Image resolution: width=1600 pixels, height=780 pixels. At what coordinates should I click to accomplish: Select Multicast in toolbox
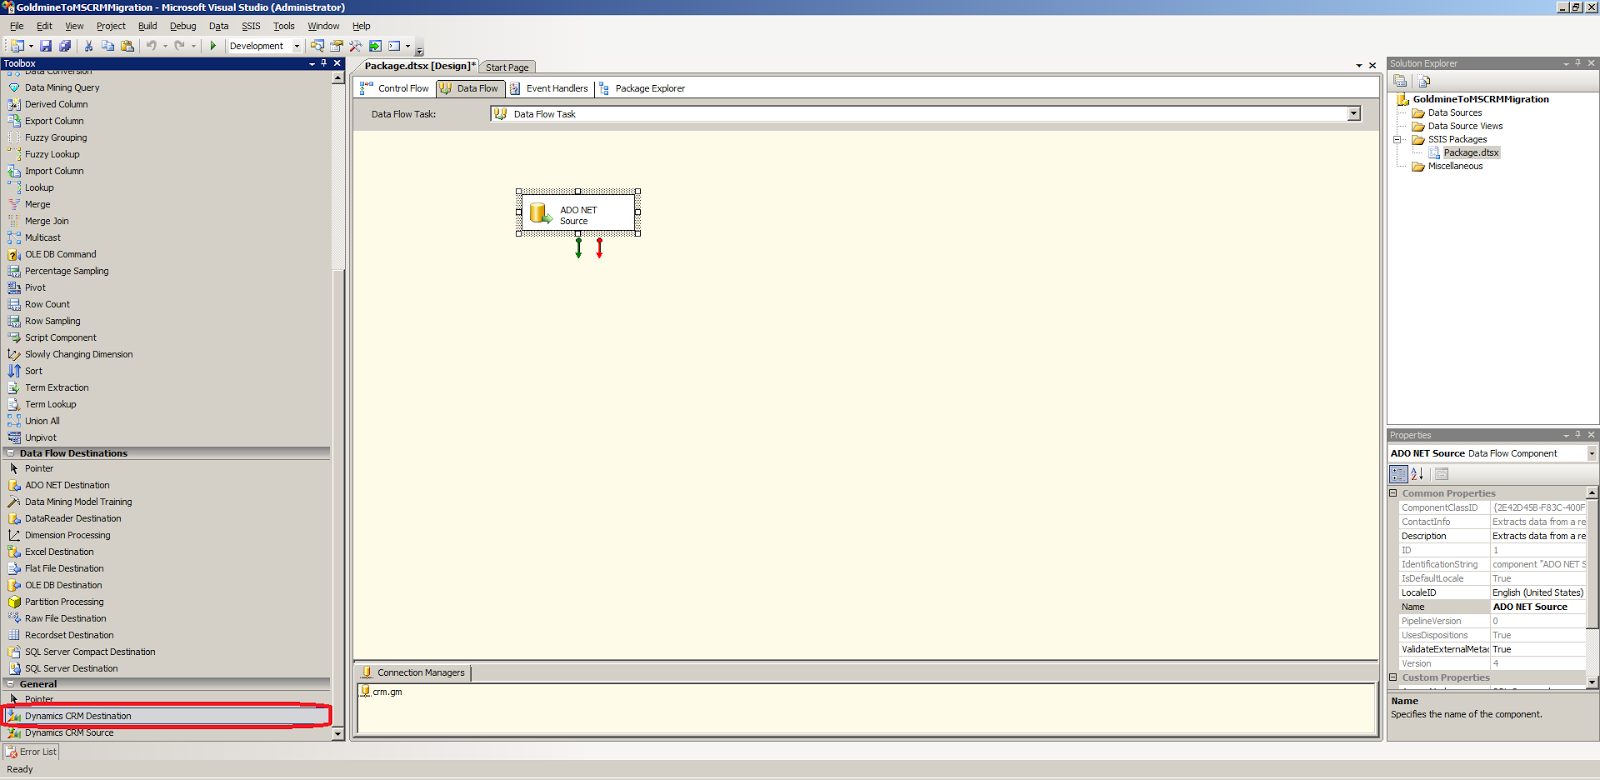tap(43, 238)
